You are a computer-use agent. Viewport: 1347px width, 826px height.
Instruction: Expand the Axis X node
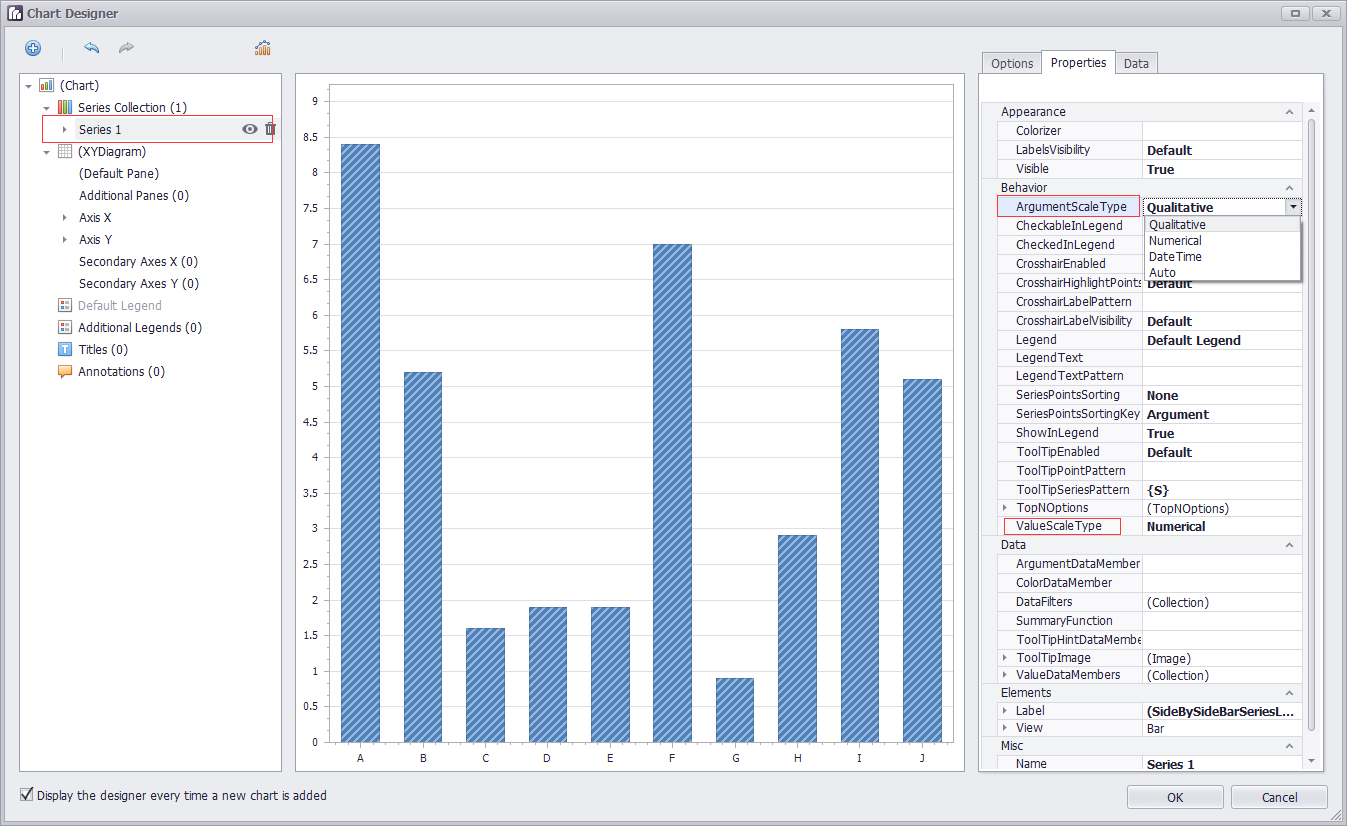tap(65, 217)
